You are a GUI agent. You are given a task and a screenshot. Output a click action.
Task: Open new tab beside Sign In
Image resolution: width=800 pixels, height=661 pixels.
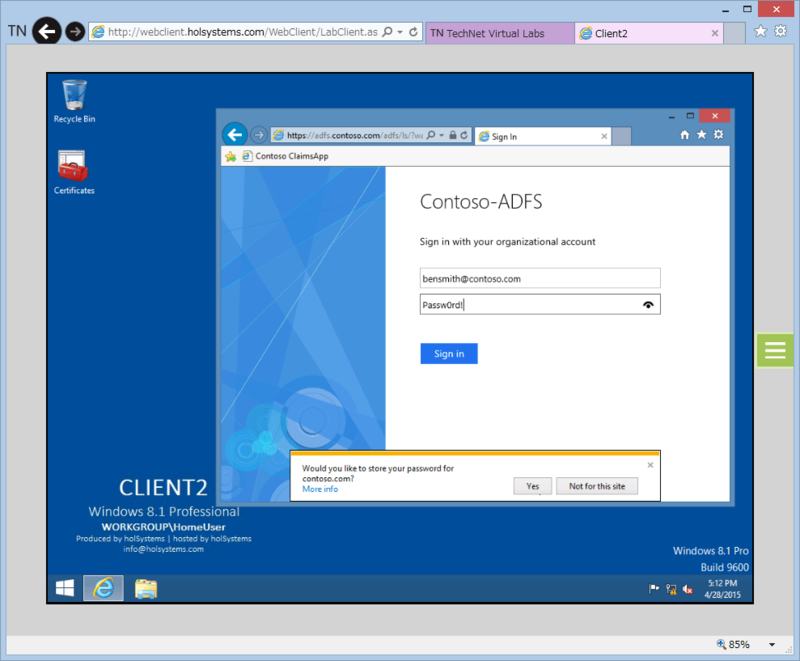(x=621, y=136)
